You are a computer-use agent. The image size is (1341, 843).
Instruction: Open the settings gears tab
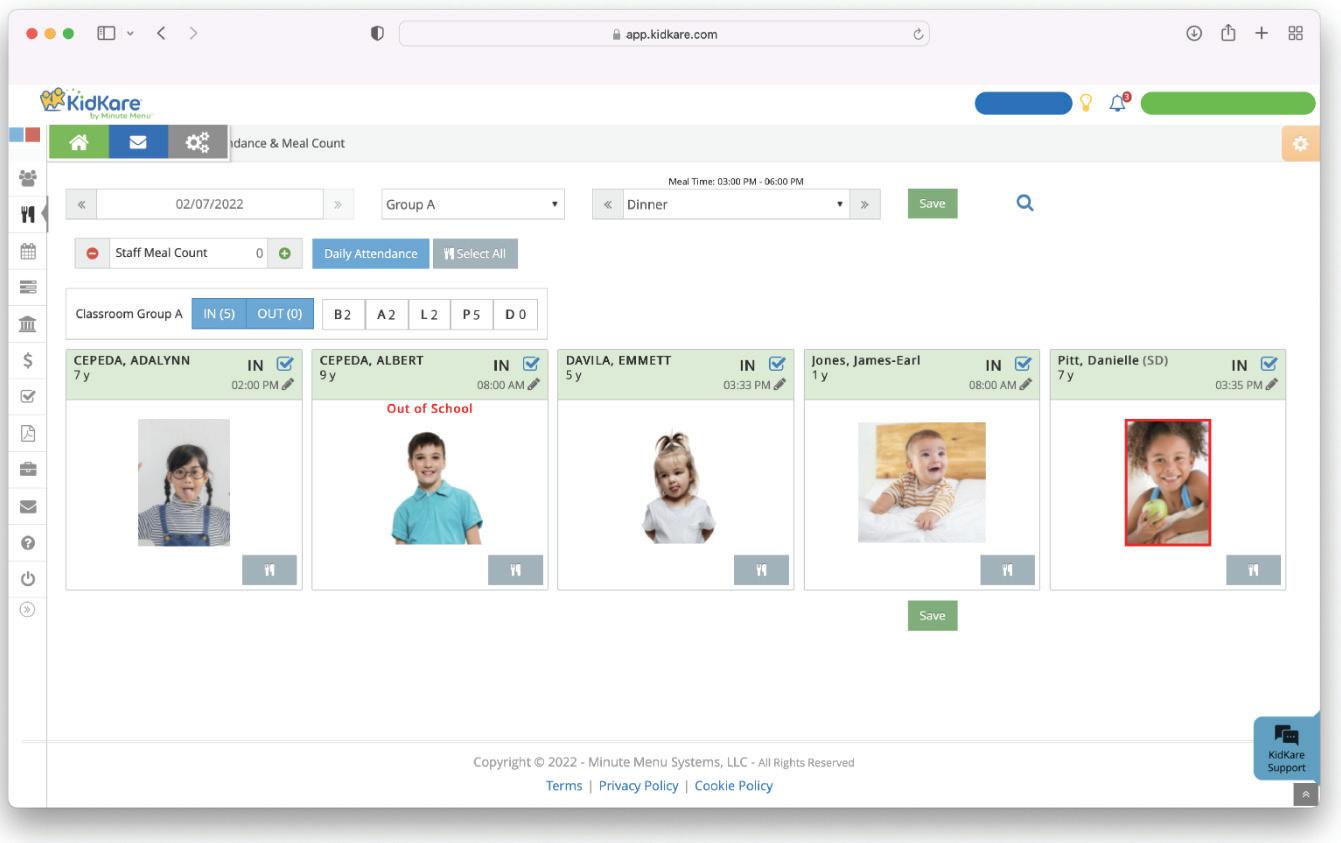click(198, 143)
